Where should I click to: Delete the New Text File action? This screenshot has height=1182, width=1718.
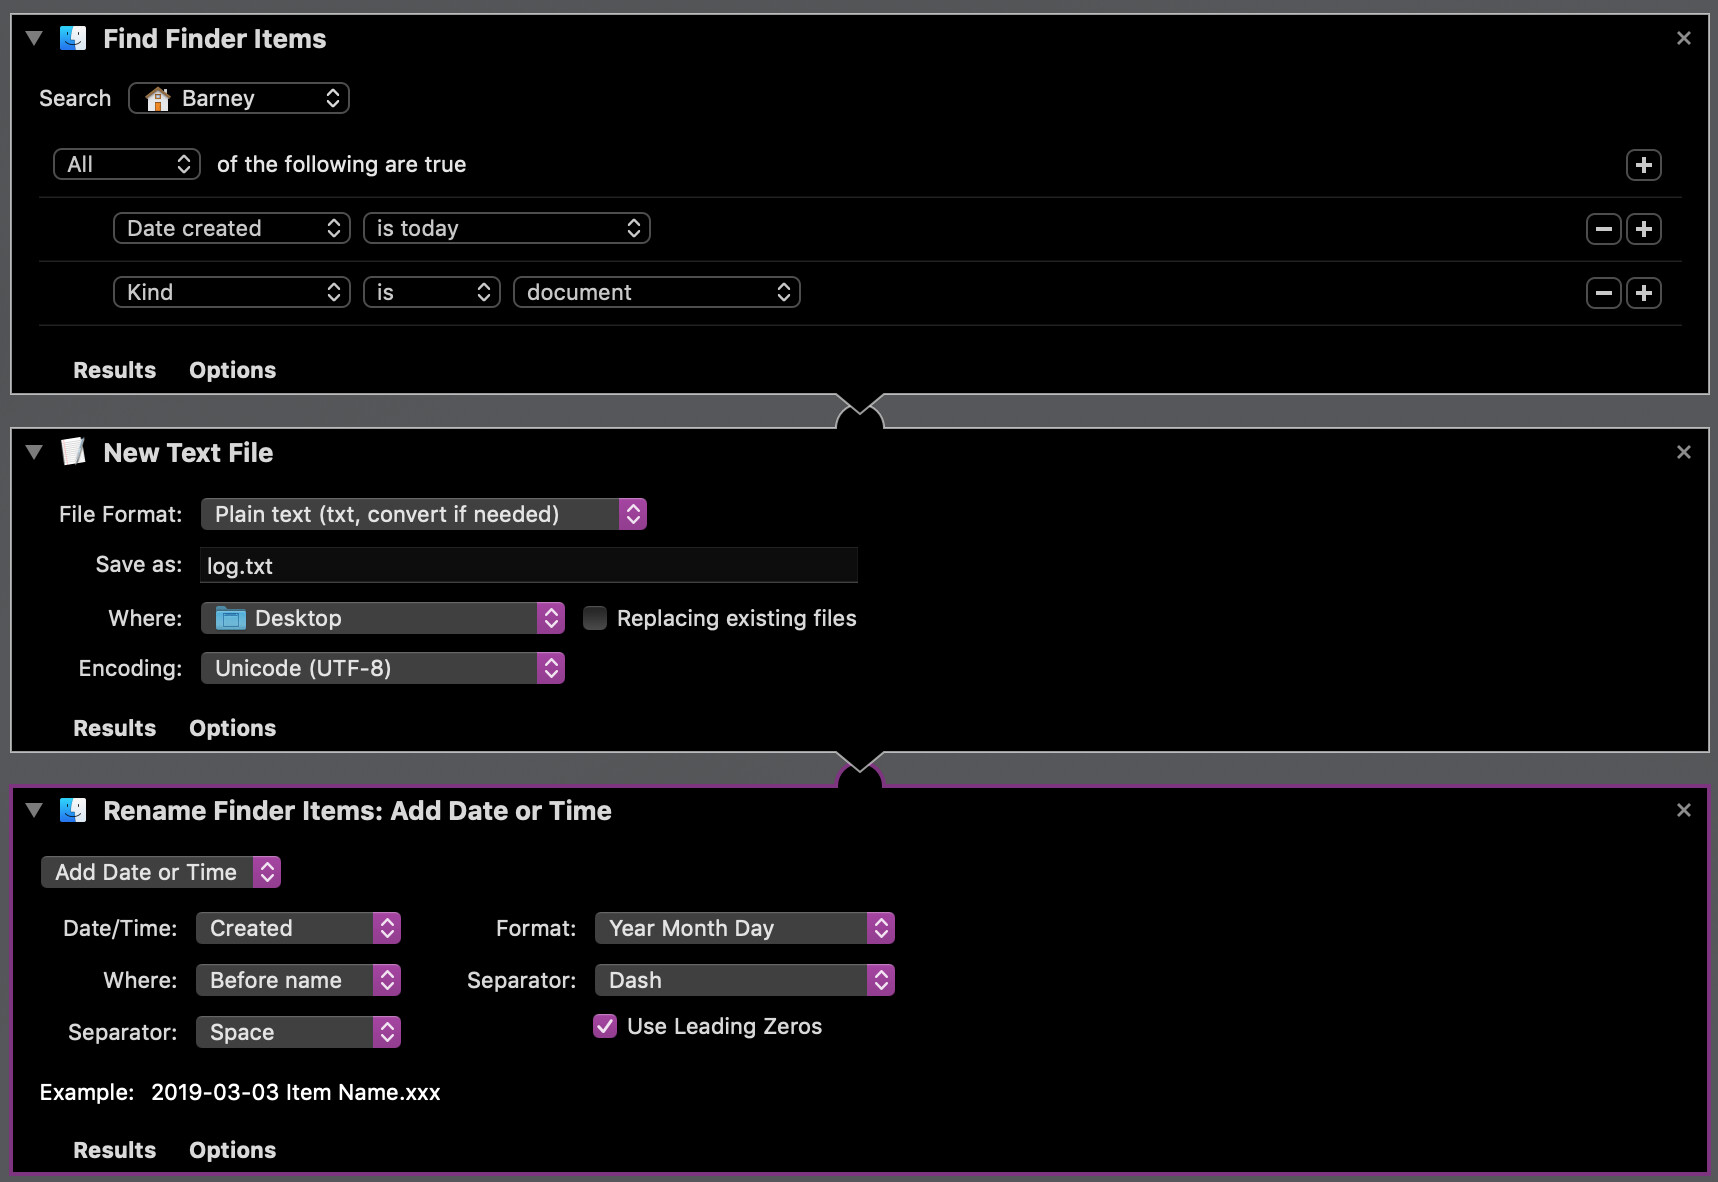coord(1683,452)
